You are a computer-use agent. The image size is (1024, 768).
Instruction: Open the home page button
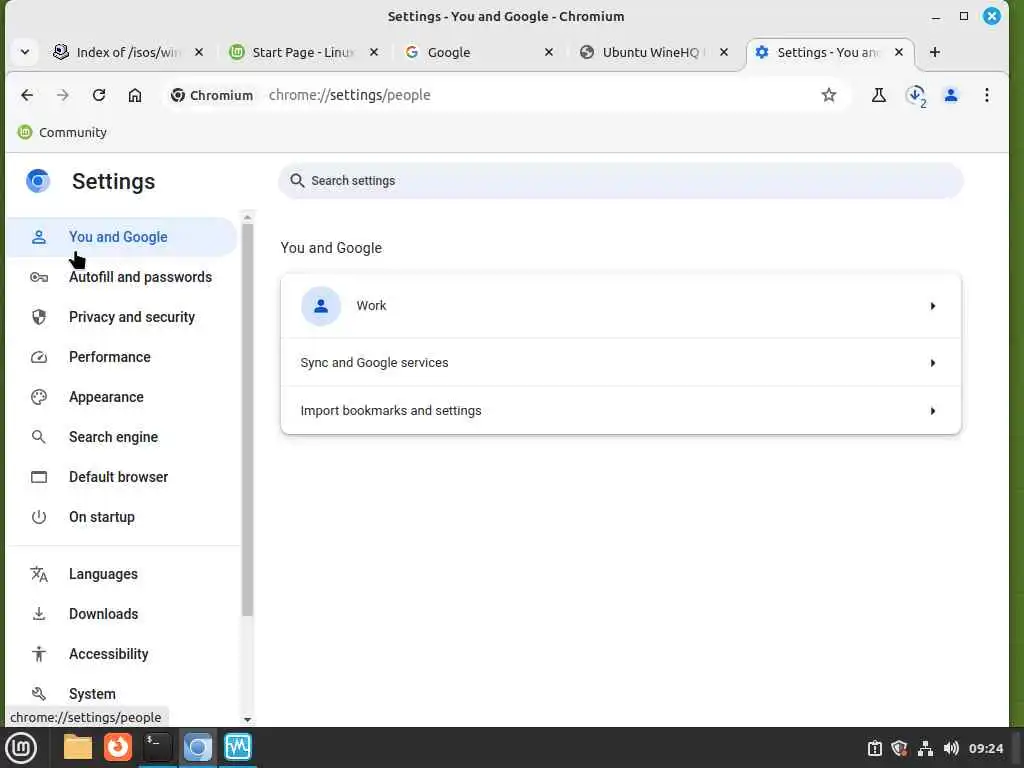click(x=135, y=95)
